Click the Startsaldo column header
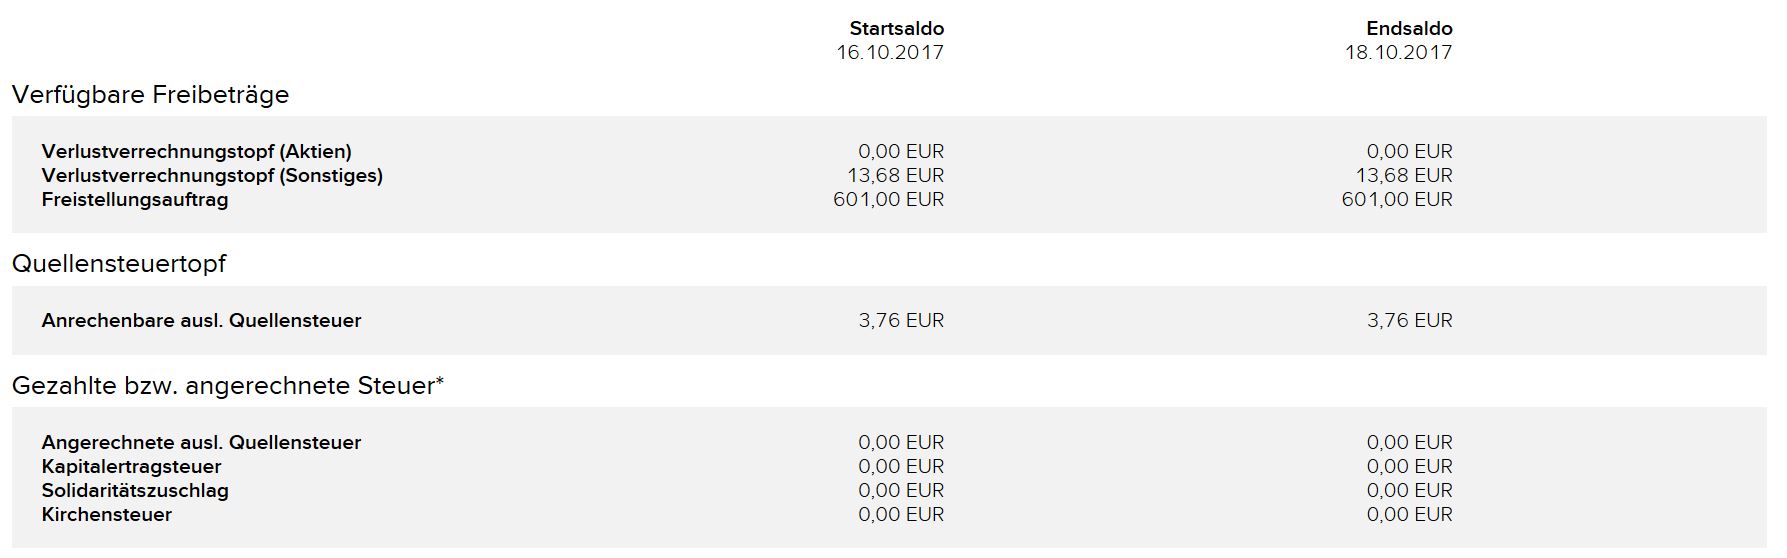 pos(896,28)
